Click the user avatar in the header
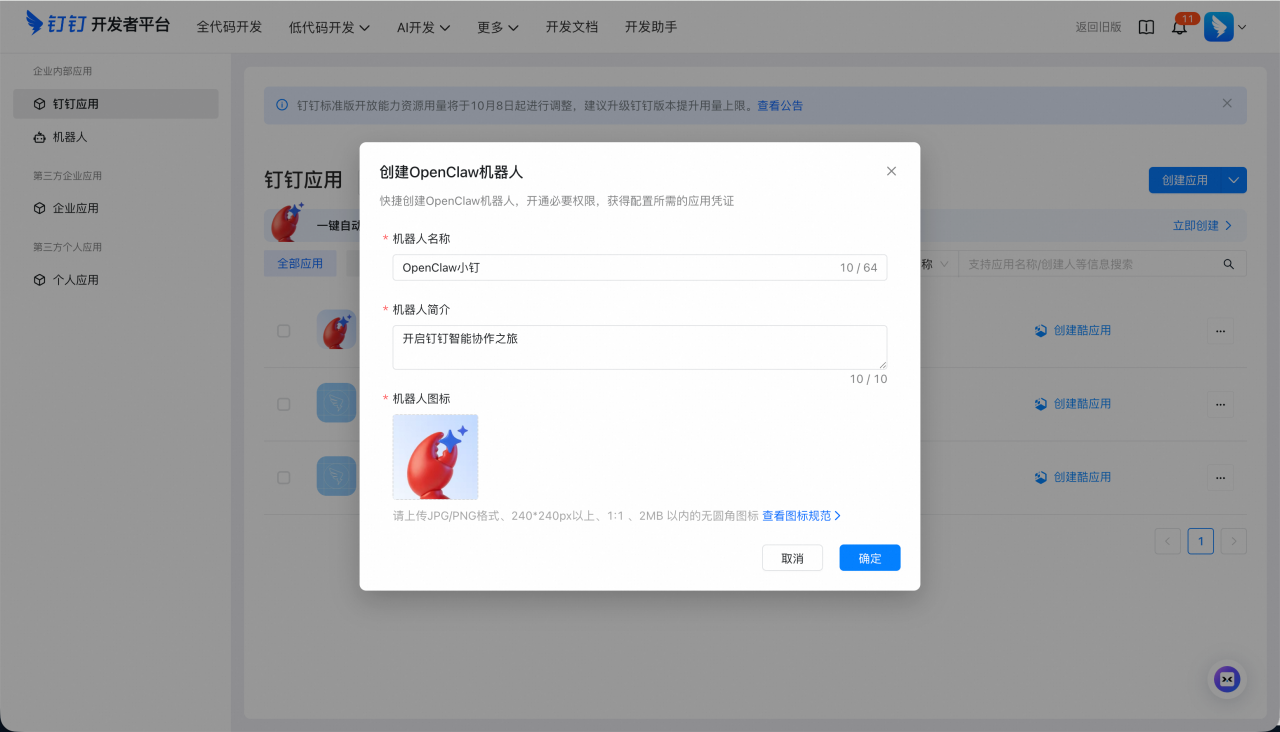 1218,27
